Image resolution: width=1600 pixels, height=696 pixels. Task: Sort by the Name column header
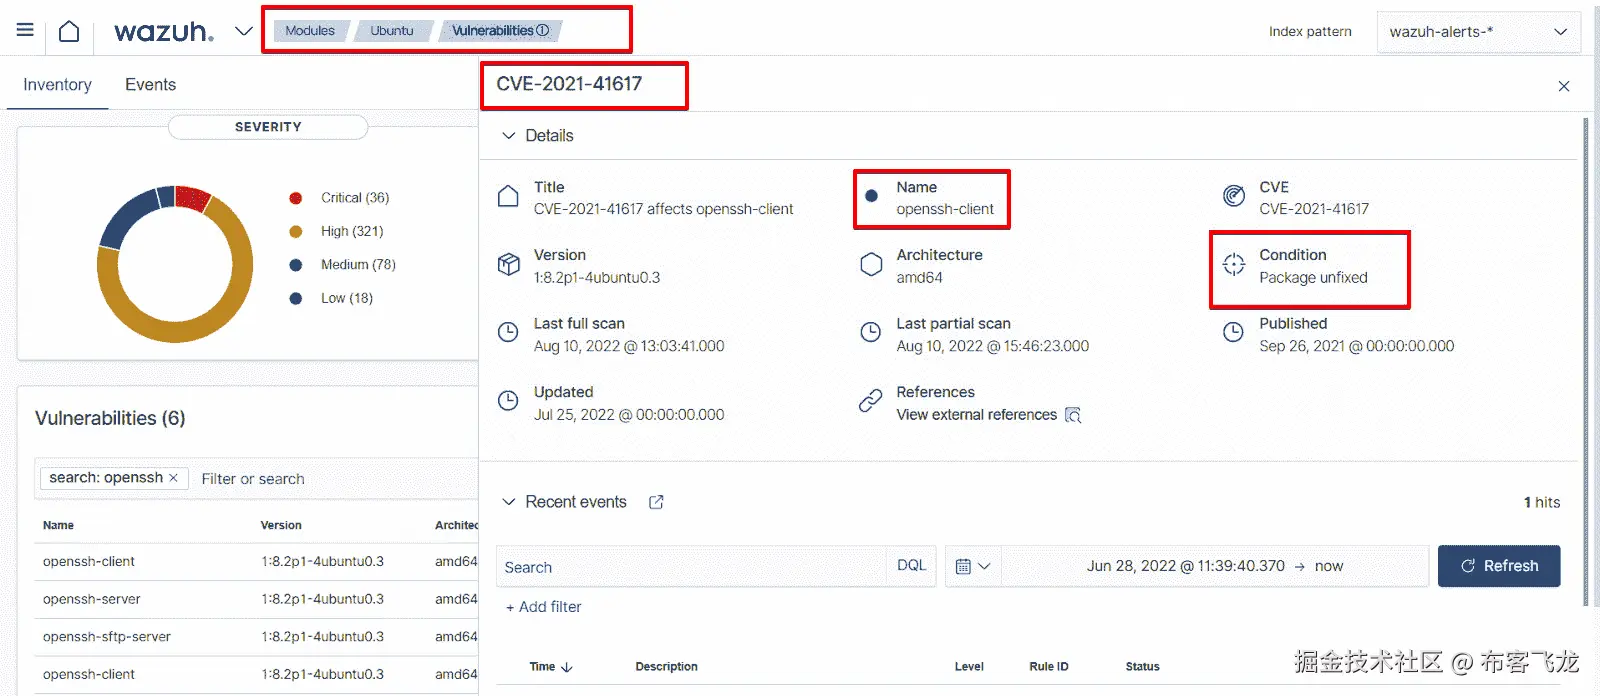58,525
